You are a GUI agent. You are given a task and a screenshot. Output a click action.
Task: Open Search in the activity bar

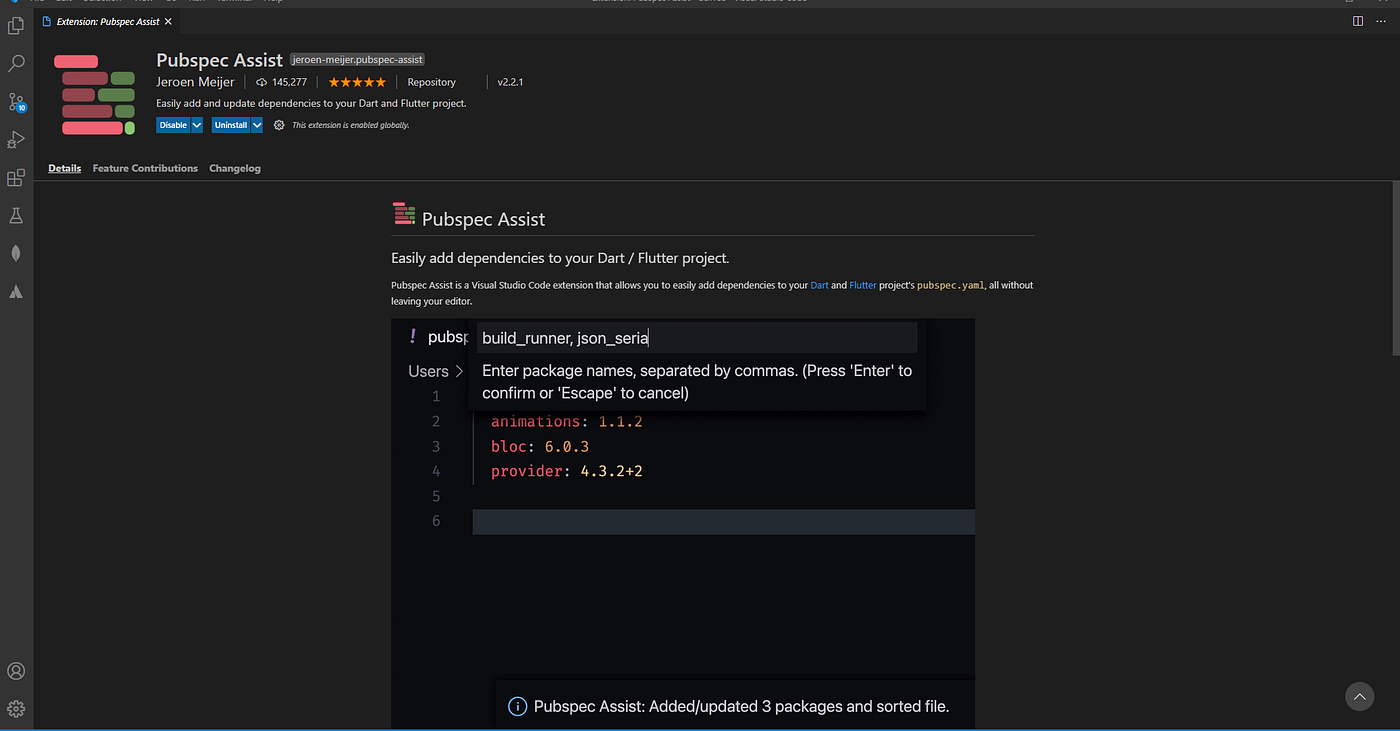tap(15, 62)
